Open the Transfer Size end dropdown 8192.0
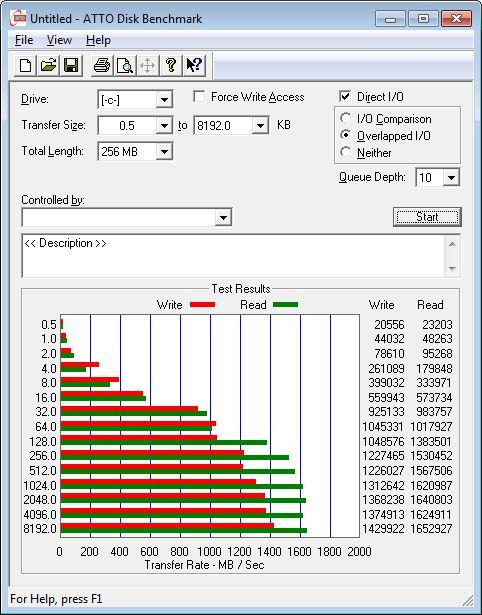Viewport: 482px width, 615px height. tap(260, 126)
